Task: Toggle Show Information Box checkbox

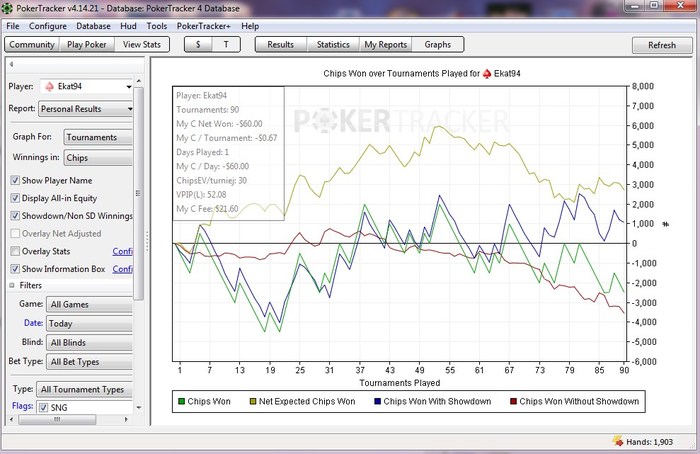Action: [x=15, y=269]
